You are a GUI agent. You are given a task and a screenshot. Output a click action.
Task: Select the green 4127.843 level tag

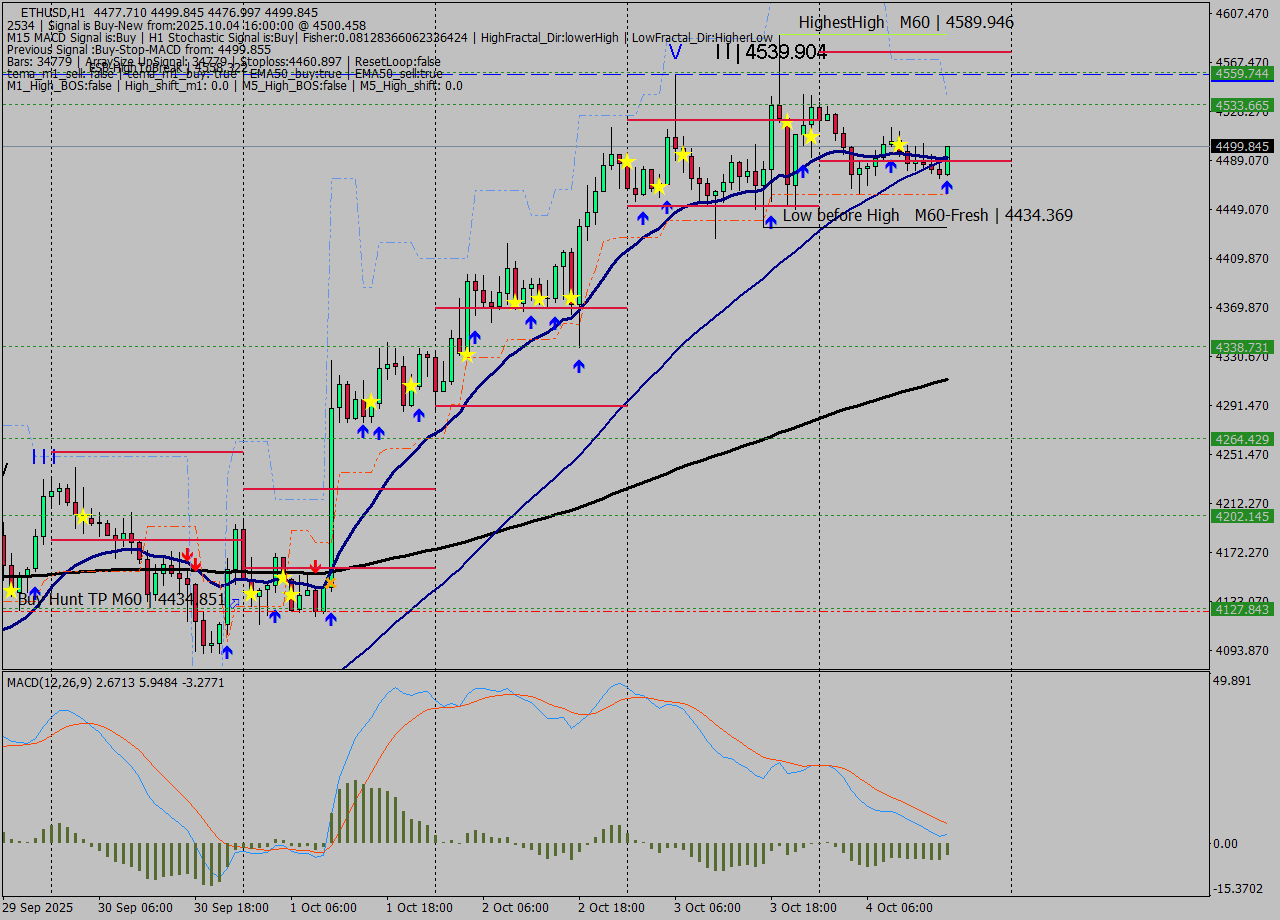click(x=1241, y=609)
